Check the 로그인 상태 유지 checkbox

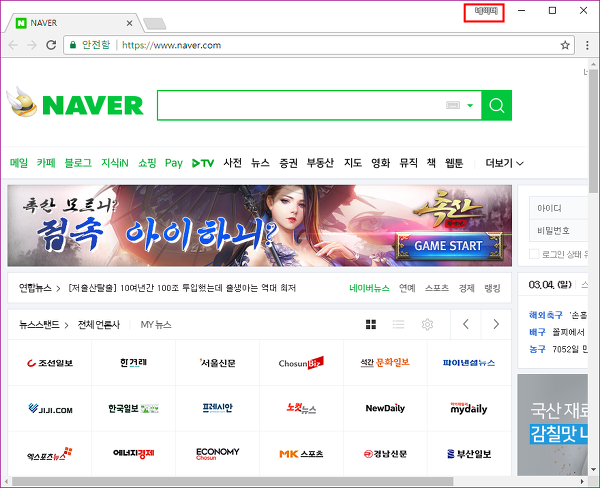pyautogui.click(x=534, y=254)
